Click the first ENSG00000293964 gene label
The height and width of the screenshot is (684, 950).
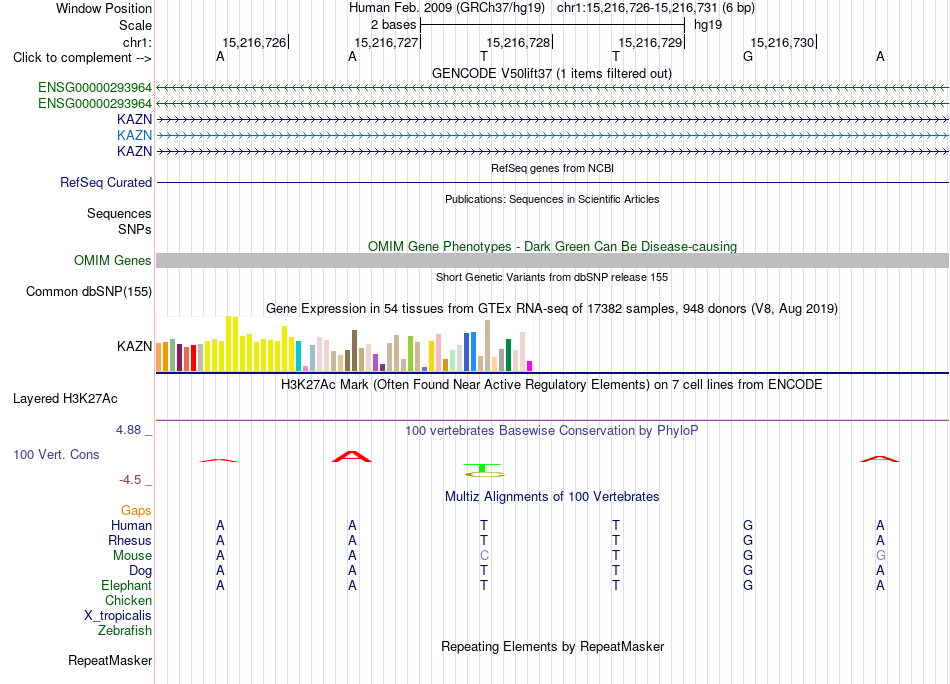(95, 88)
